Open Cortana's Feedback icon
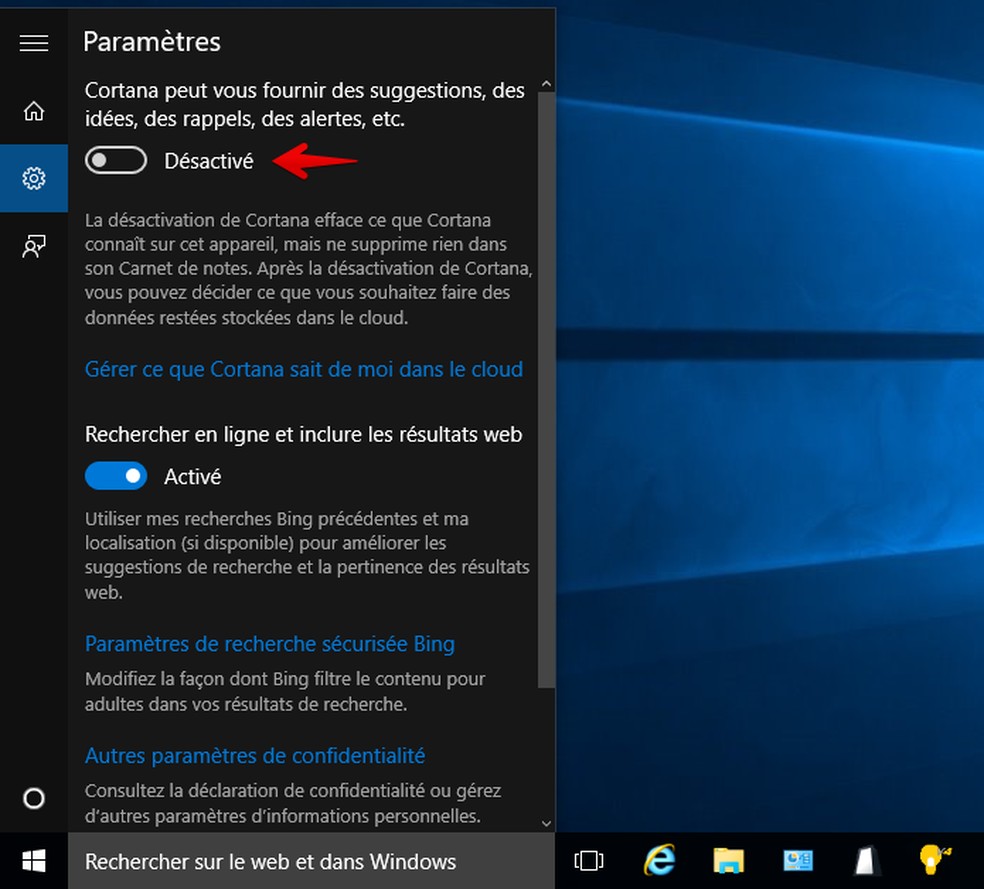 (34, 246)
